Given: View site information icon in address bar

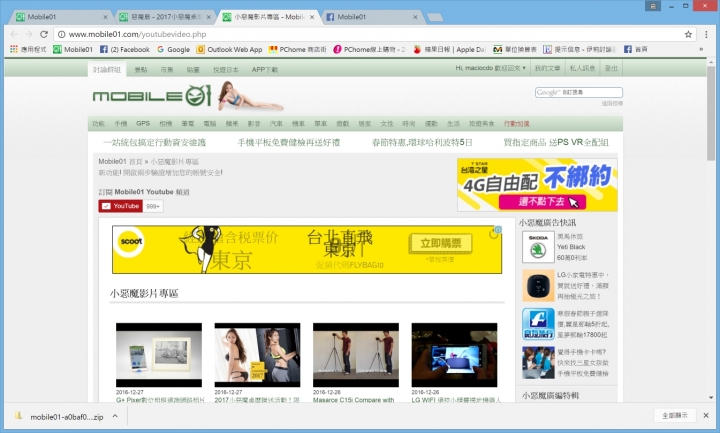Looking at the screenshot, I should 61,34.
